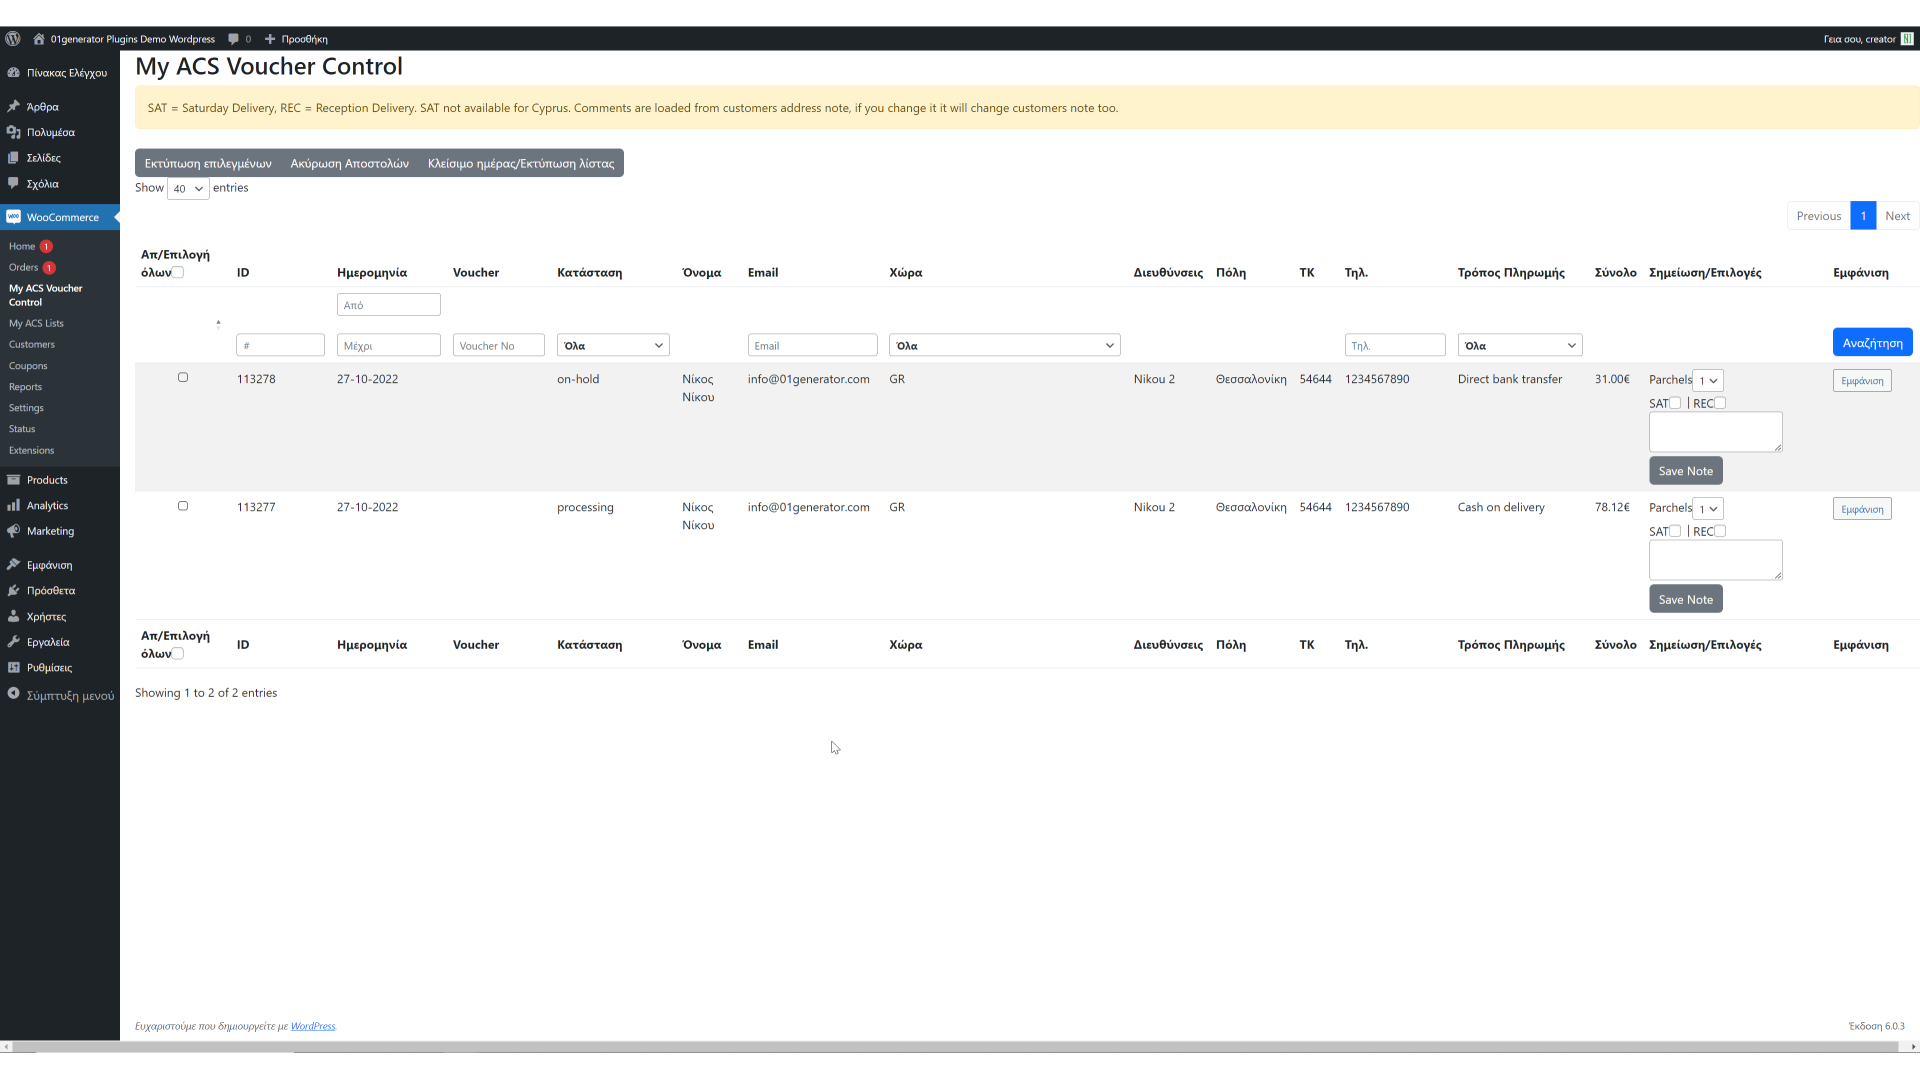This screenshot has width=1920, height=1080.
Task: Open the Products menu icon
Action: click(13, 480)
